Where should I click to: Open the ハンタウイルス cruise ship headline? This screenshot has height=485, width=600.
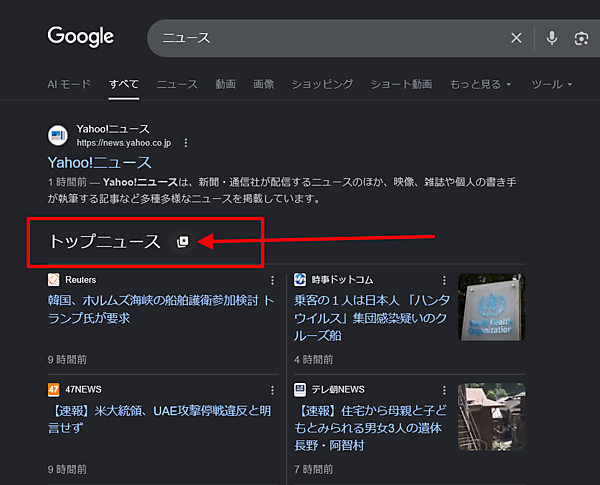[372, 318]
